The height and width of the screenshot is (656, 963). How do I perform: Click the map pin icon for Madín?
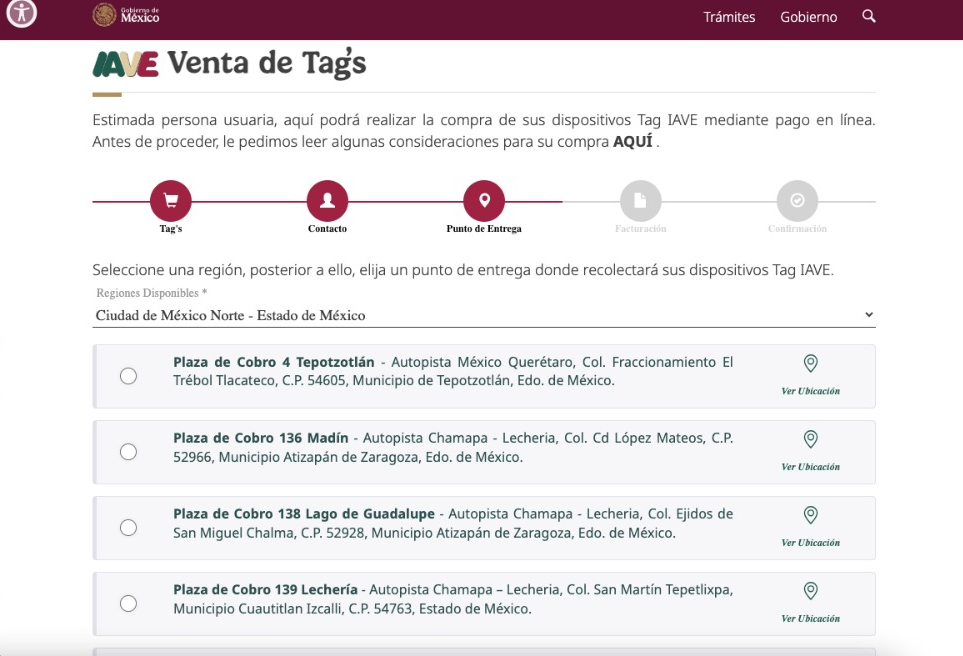(811, 439)
